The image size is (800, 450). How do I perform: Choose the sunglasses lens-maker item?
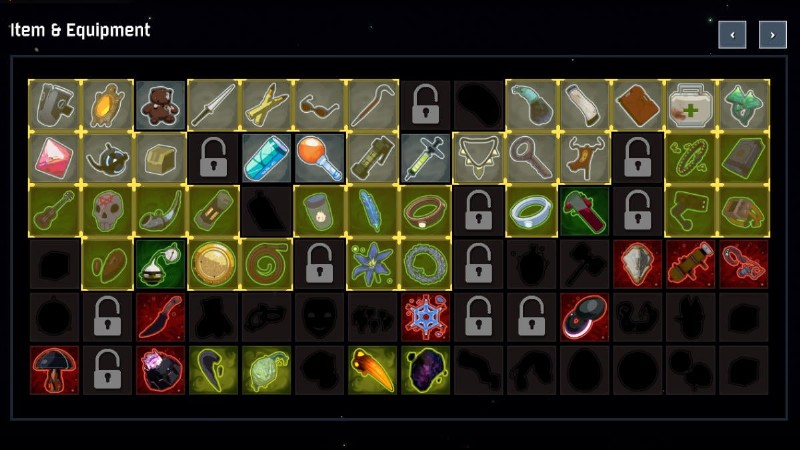pos(319,105)
